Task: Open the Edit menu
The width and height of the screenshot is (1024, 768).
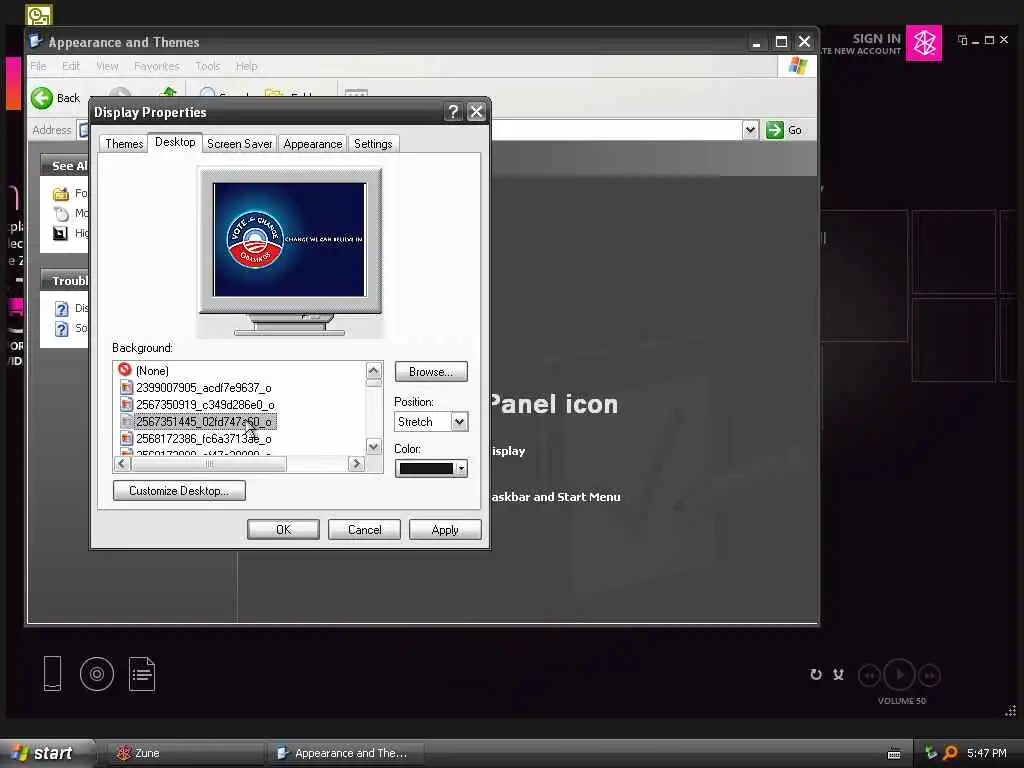Action: [71, 66]
